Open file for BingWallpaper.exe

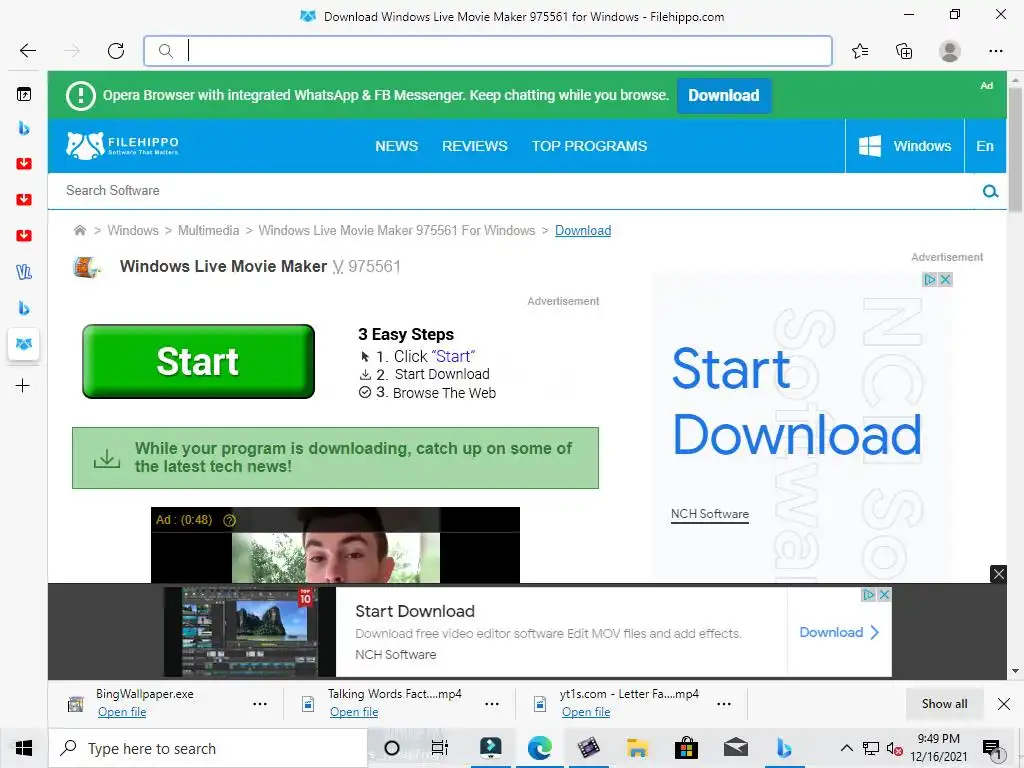point(122,712)
